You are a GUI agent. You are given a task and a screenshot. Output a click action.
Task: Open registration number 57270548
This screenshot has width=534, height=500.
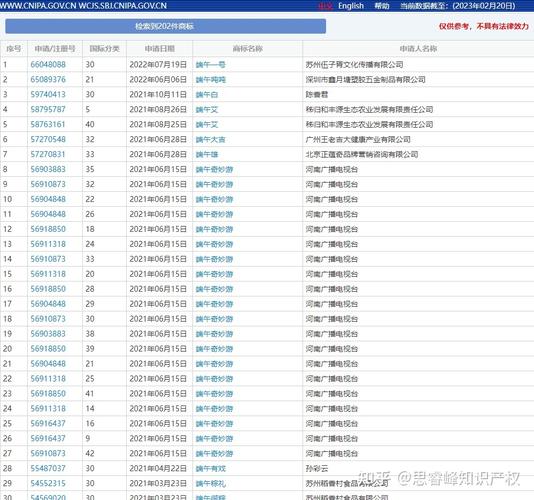click(x=48, y=139)
